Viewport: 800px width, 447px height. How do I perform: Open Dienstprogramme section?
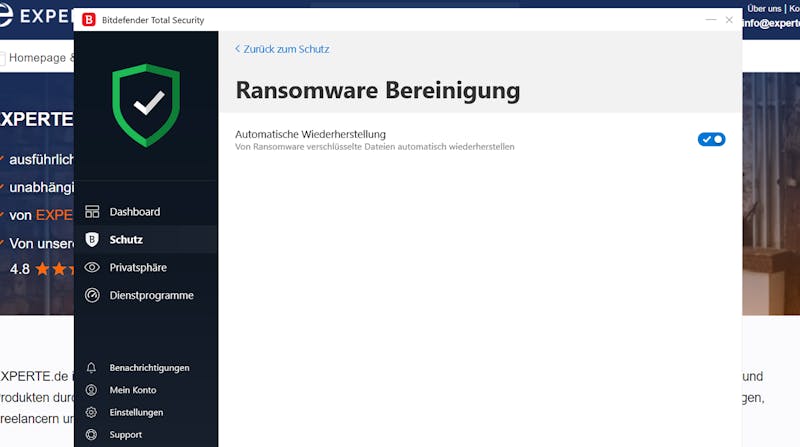coord(146,295)
